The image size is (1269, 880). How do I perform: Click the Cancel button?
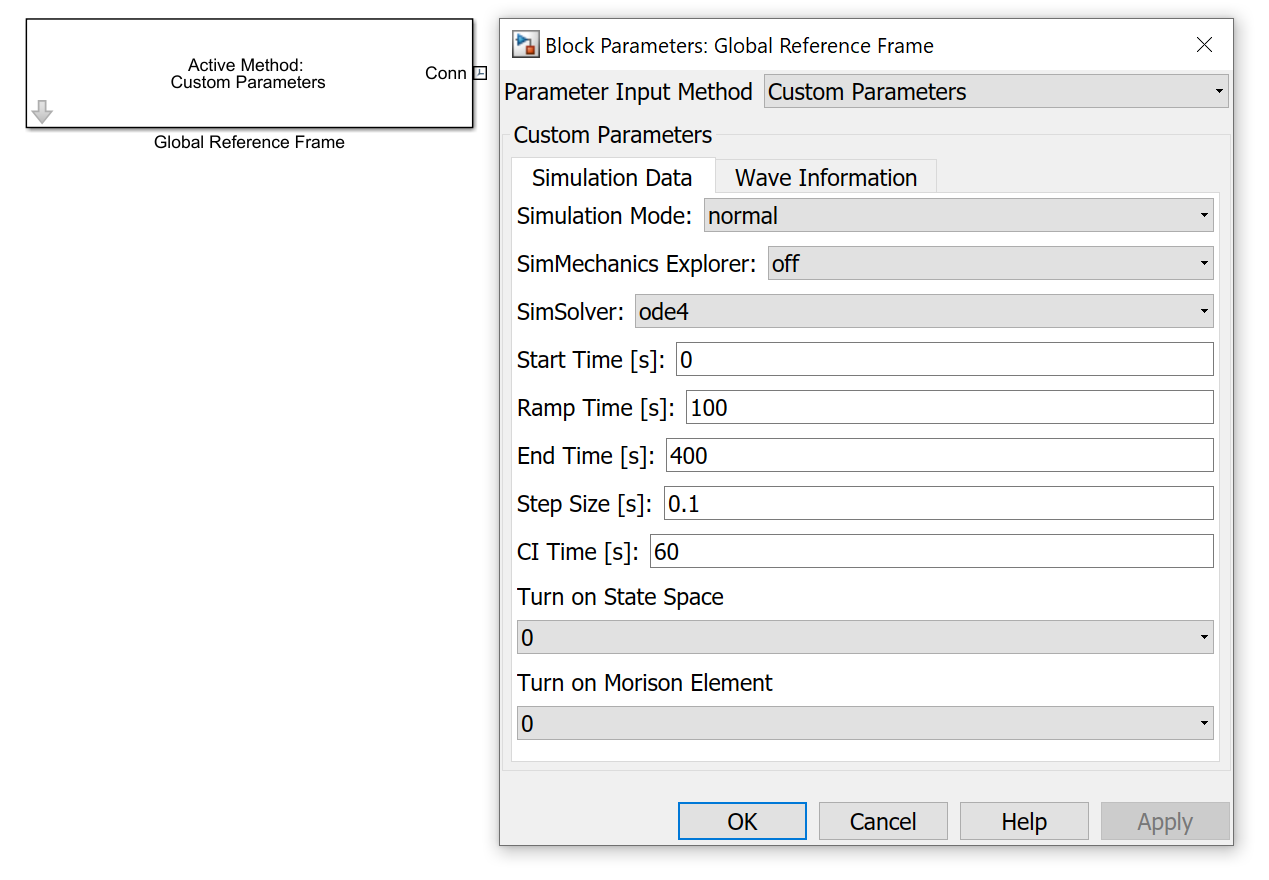[x=882, y=821]
